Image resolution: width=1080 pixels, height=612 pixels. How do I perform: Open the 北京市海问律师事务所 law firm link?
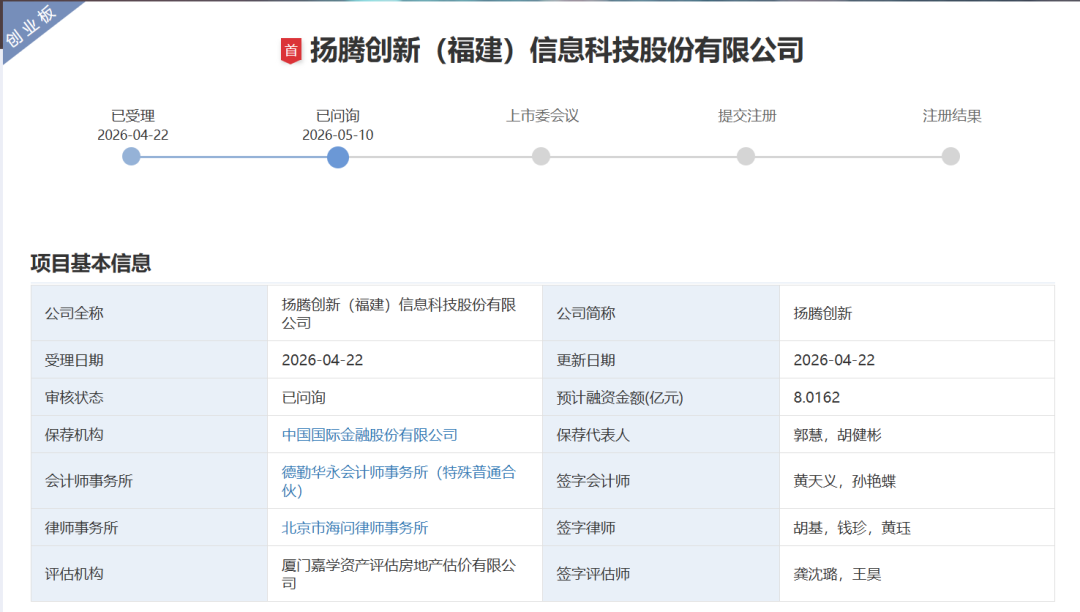click(355, 528)
